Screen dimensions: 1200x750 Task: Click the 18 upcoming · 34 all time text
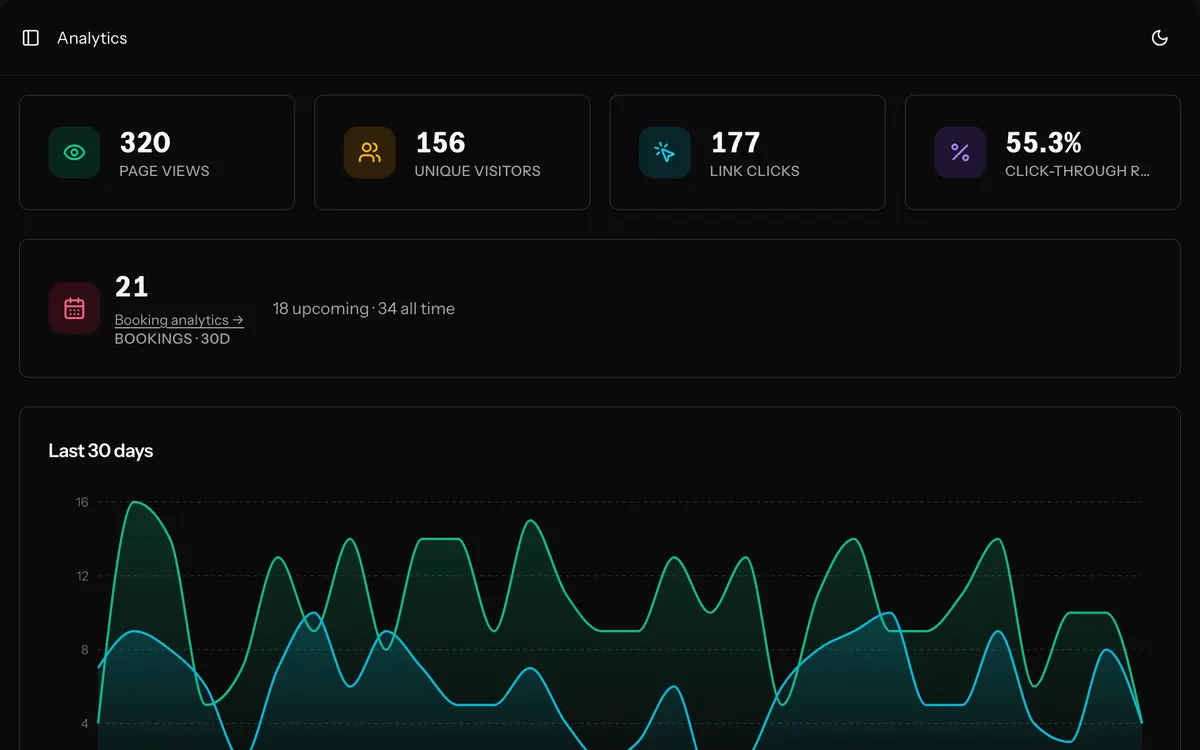coord(364,309)
